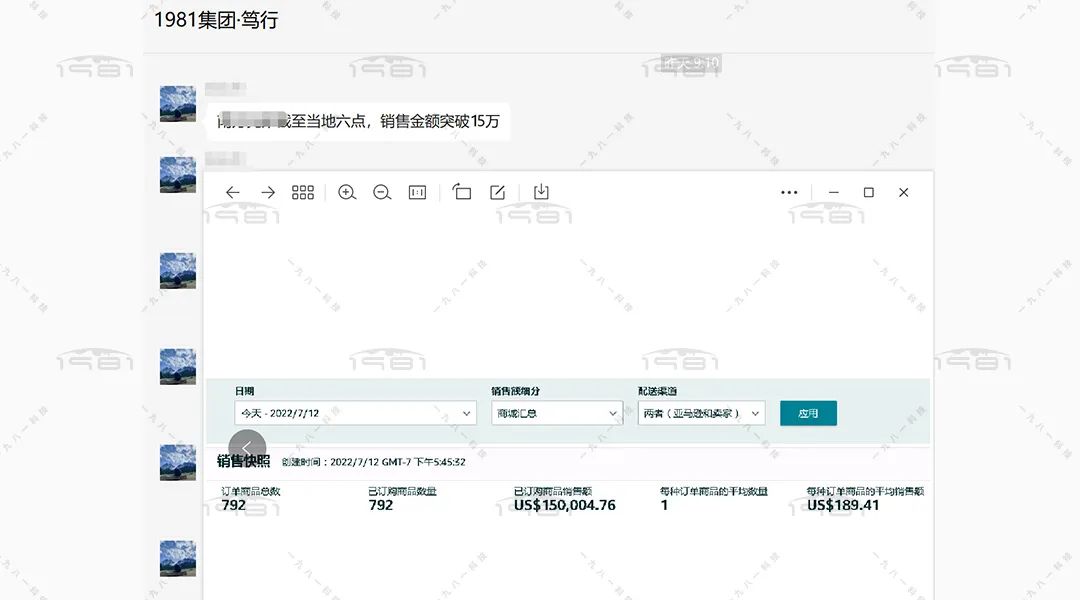Click the chat message about 销售金额突破15万
Image resolution: width=1080 pixels, height=600 pixels.
358,121
